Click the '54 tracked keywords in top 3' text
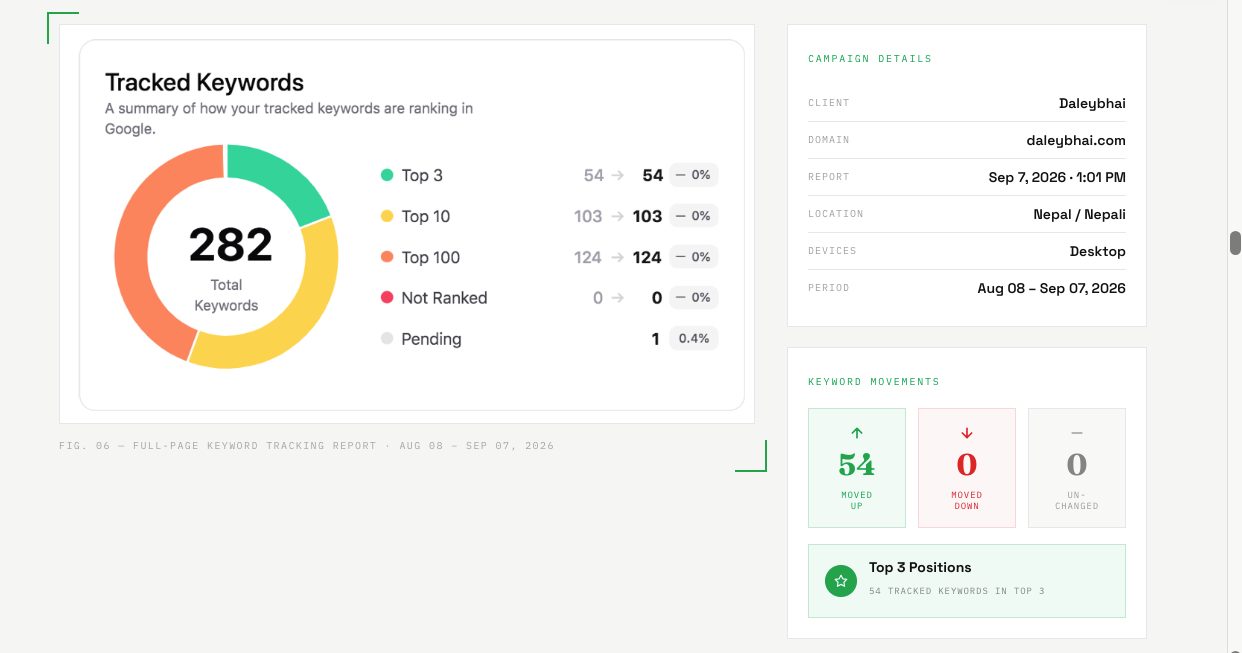 pos(957,591)
